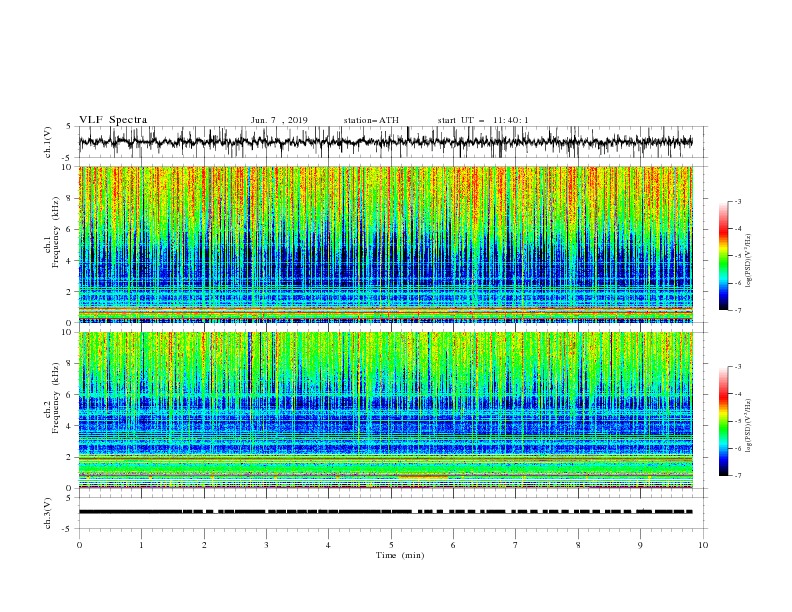Click the "station=ATH" header label

tap(371, 120)
